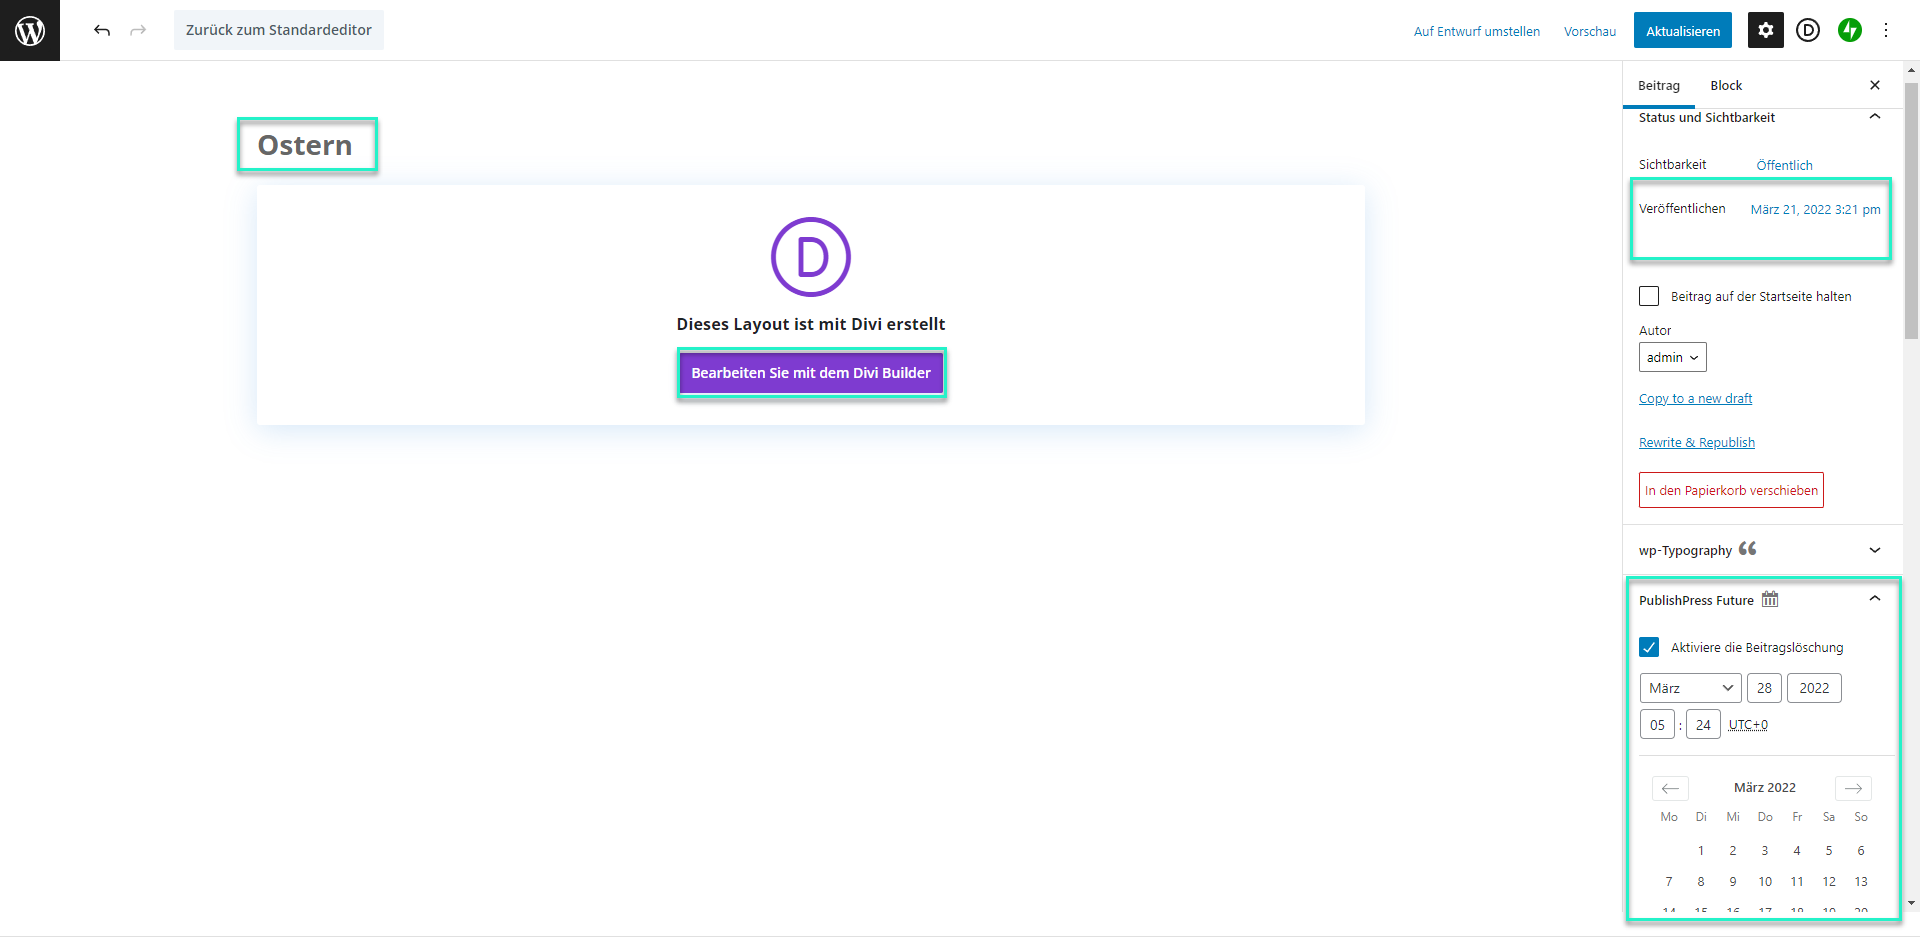Click Bearbeiten Sie mit dem Divi Builder
1920x937 pixels.
click(x=811, y=373)
